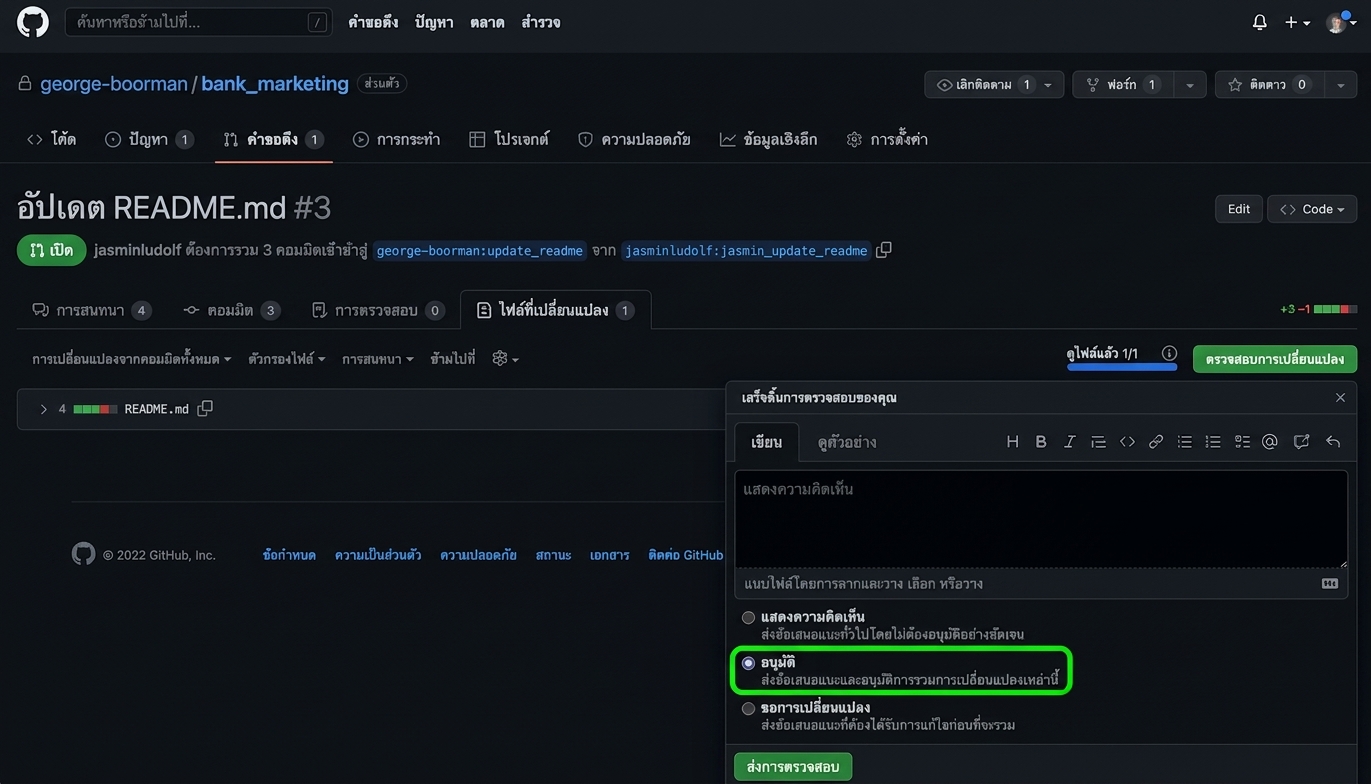Click the search box ค้นหาหรือข้ามไปที่
1371x784 pixels.
coord(198,22)
